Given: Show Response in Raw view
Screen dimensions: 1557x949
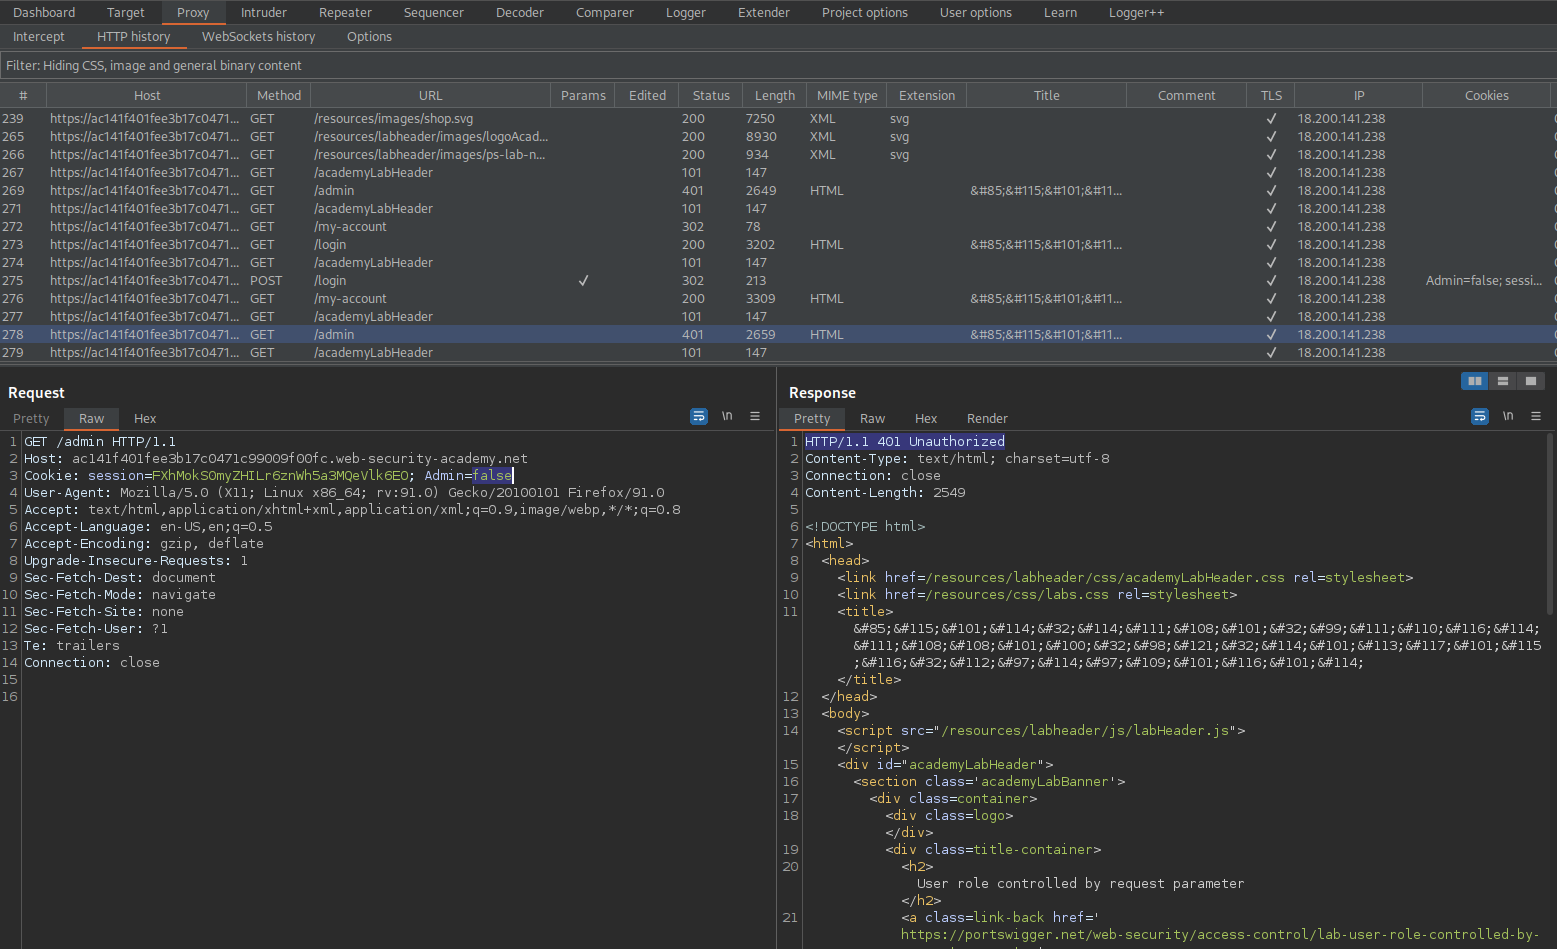Looking at the screenshot, I should click(872, 418).
